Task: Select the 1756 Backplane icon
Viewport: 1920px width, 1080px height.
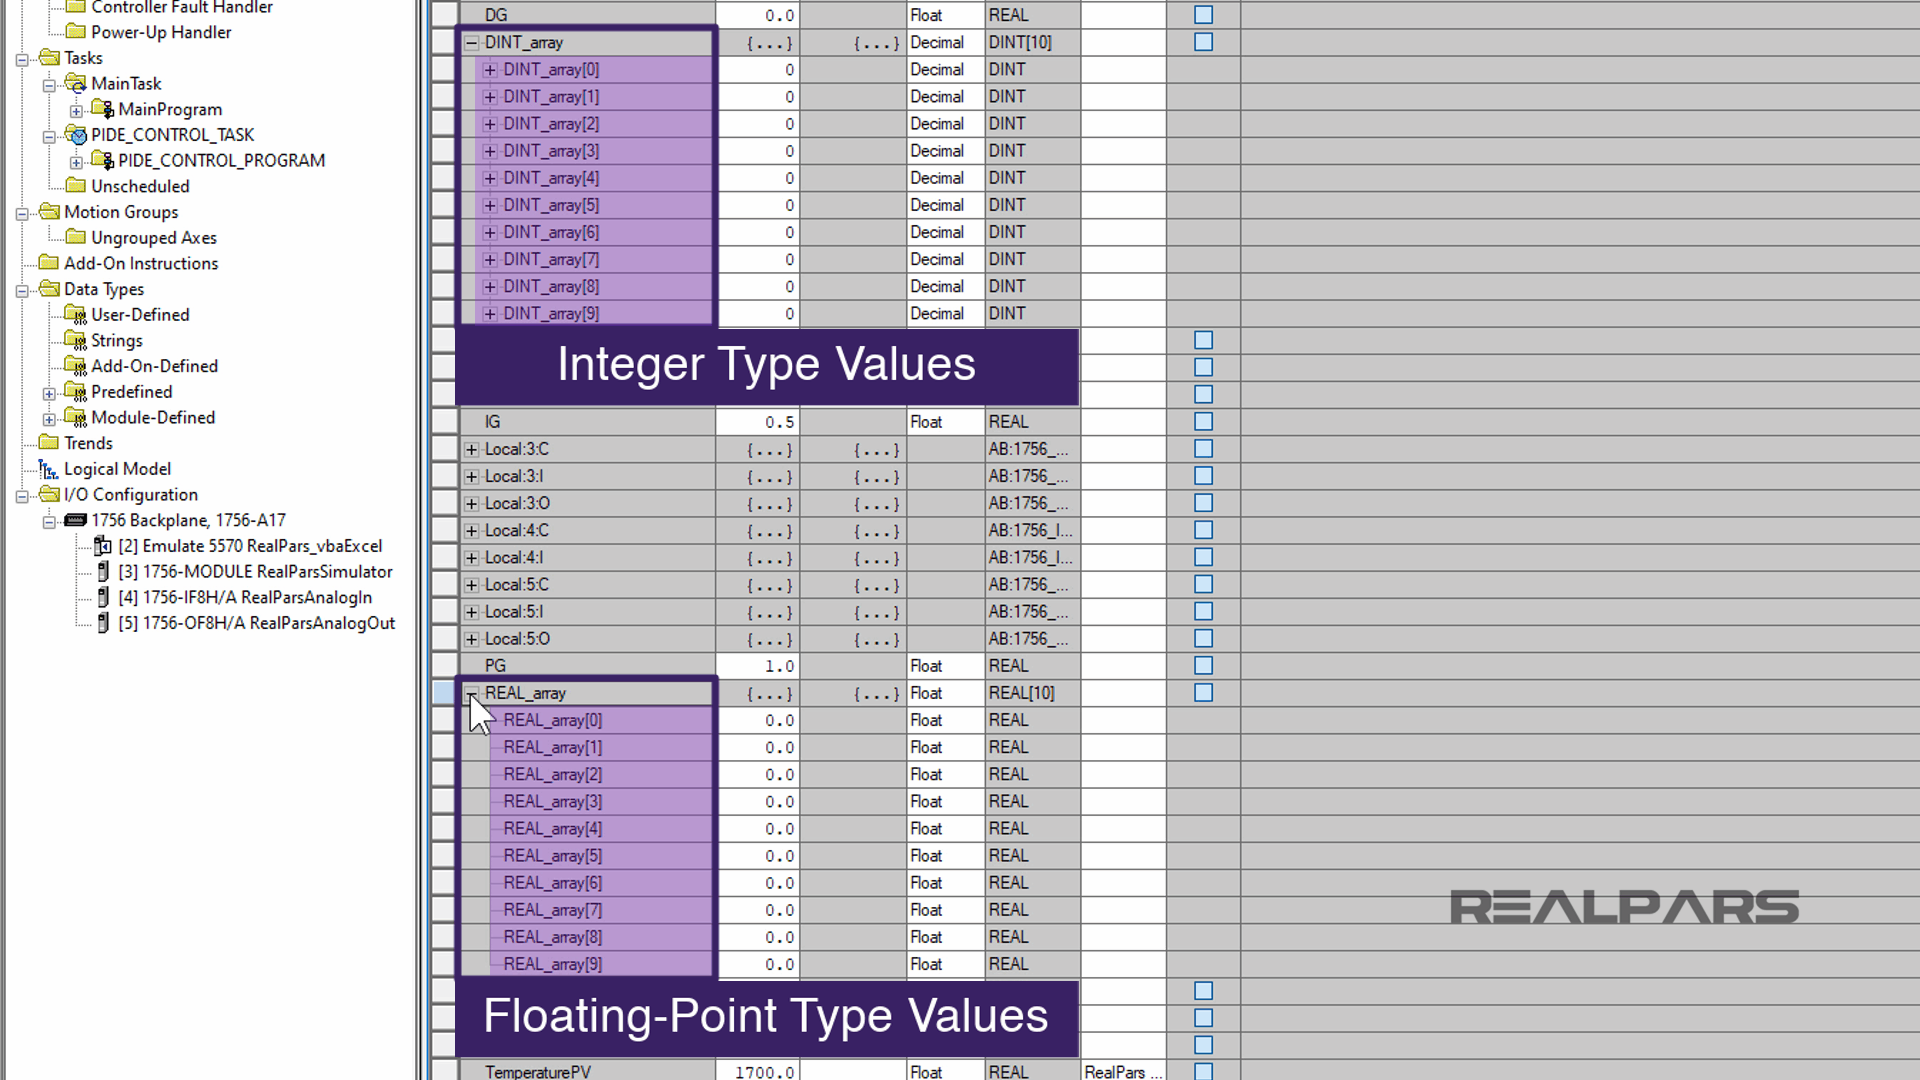Action: point(75,520)
